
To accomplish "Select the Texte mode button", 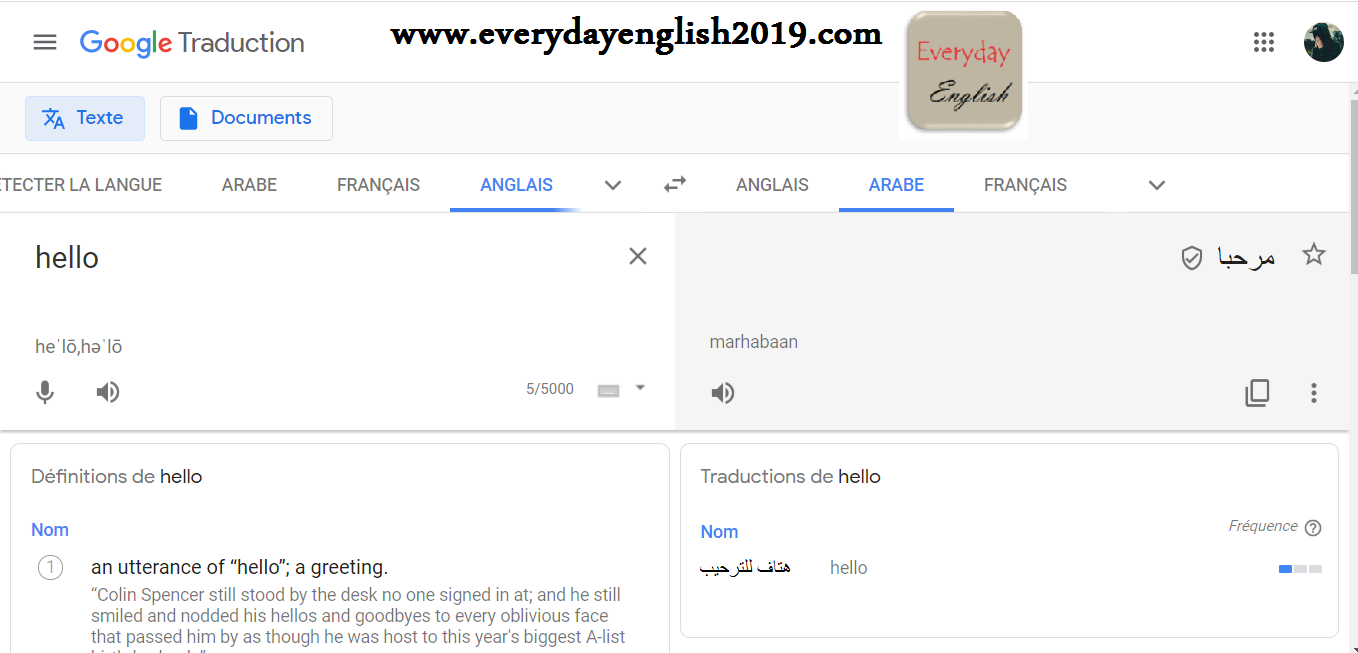I will (x=85, y=118).
